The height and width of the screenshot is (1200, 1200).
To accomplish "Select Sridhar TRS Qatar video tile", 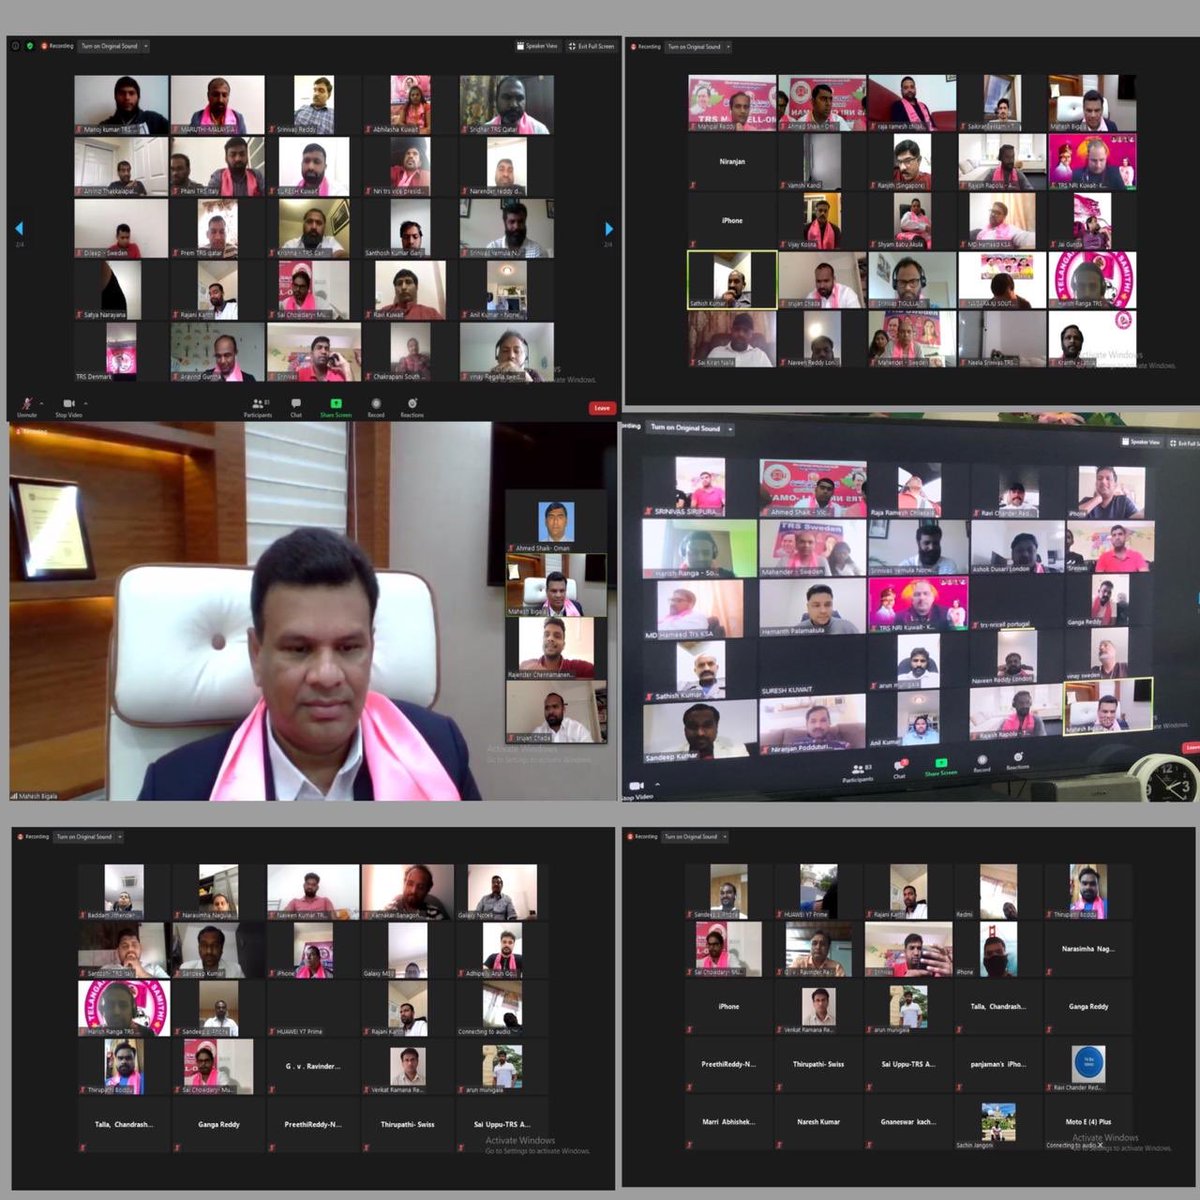I will pyautogui.click(x=506, y=105).
